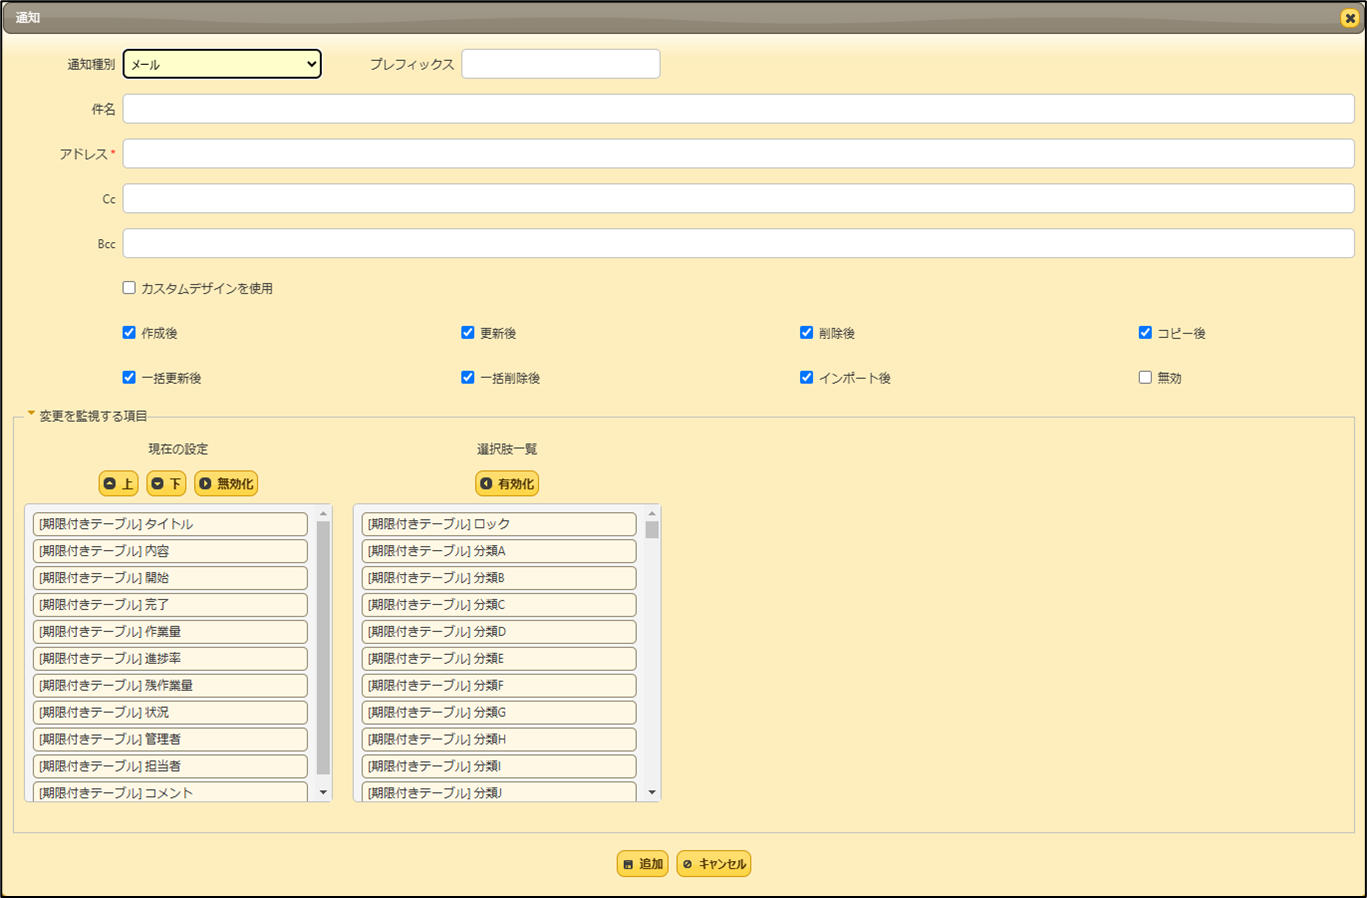Viewport: 1367px width, 898px height.
Task: Collapse the 変更を監視する項目 section
Action: click(x=87, y=416)
